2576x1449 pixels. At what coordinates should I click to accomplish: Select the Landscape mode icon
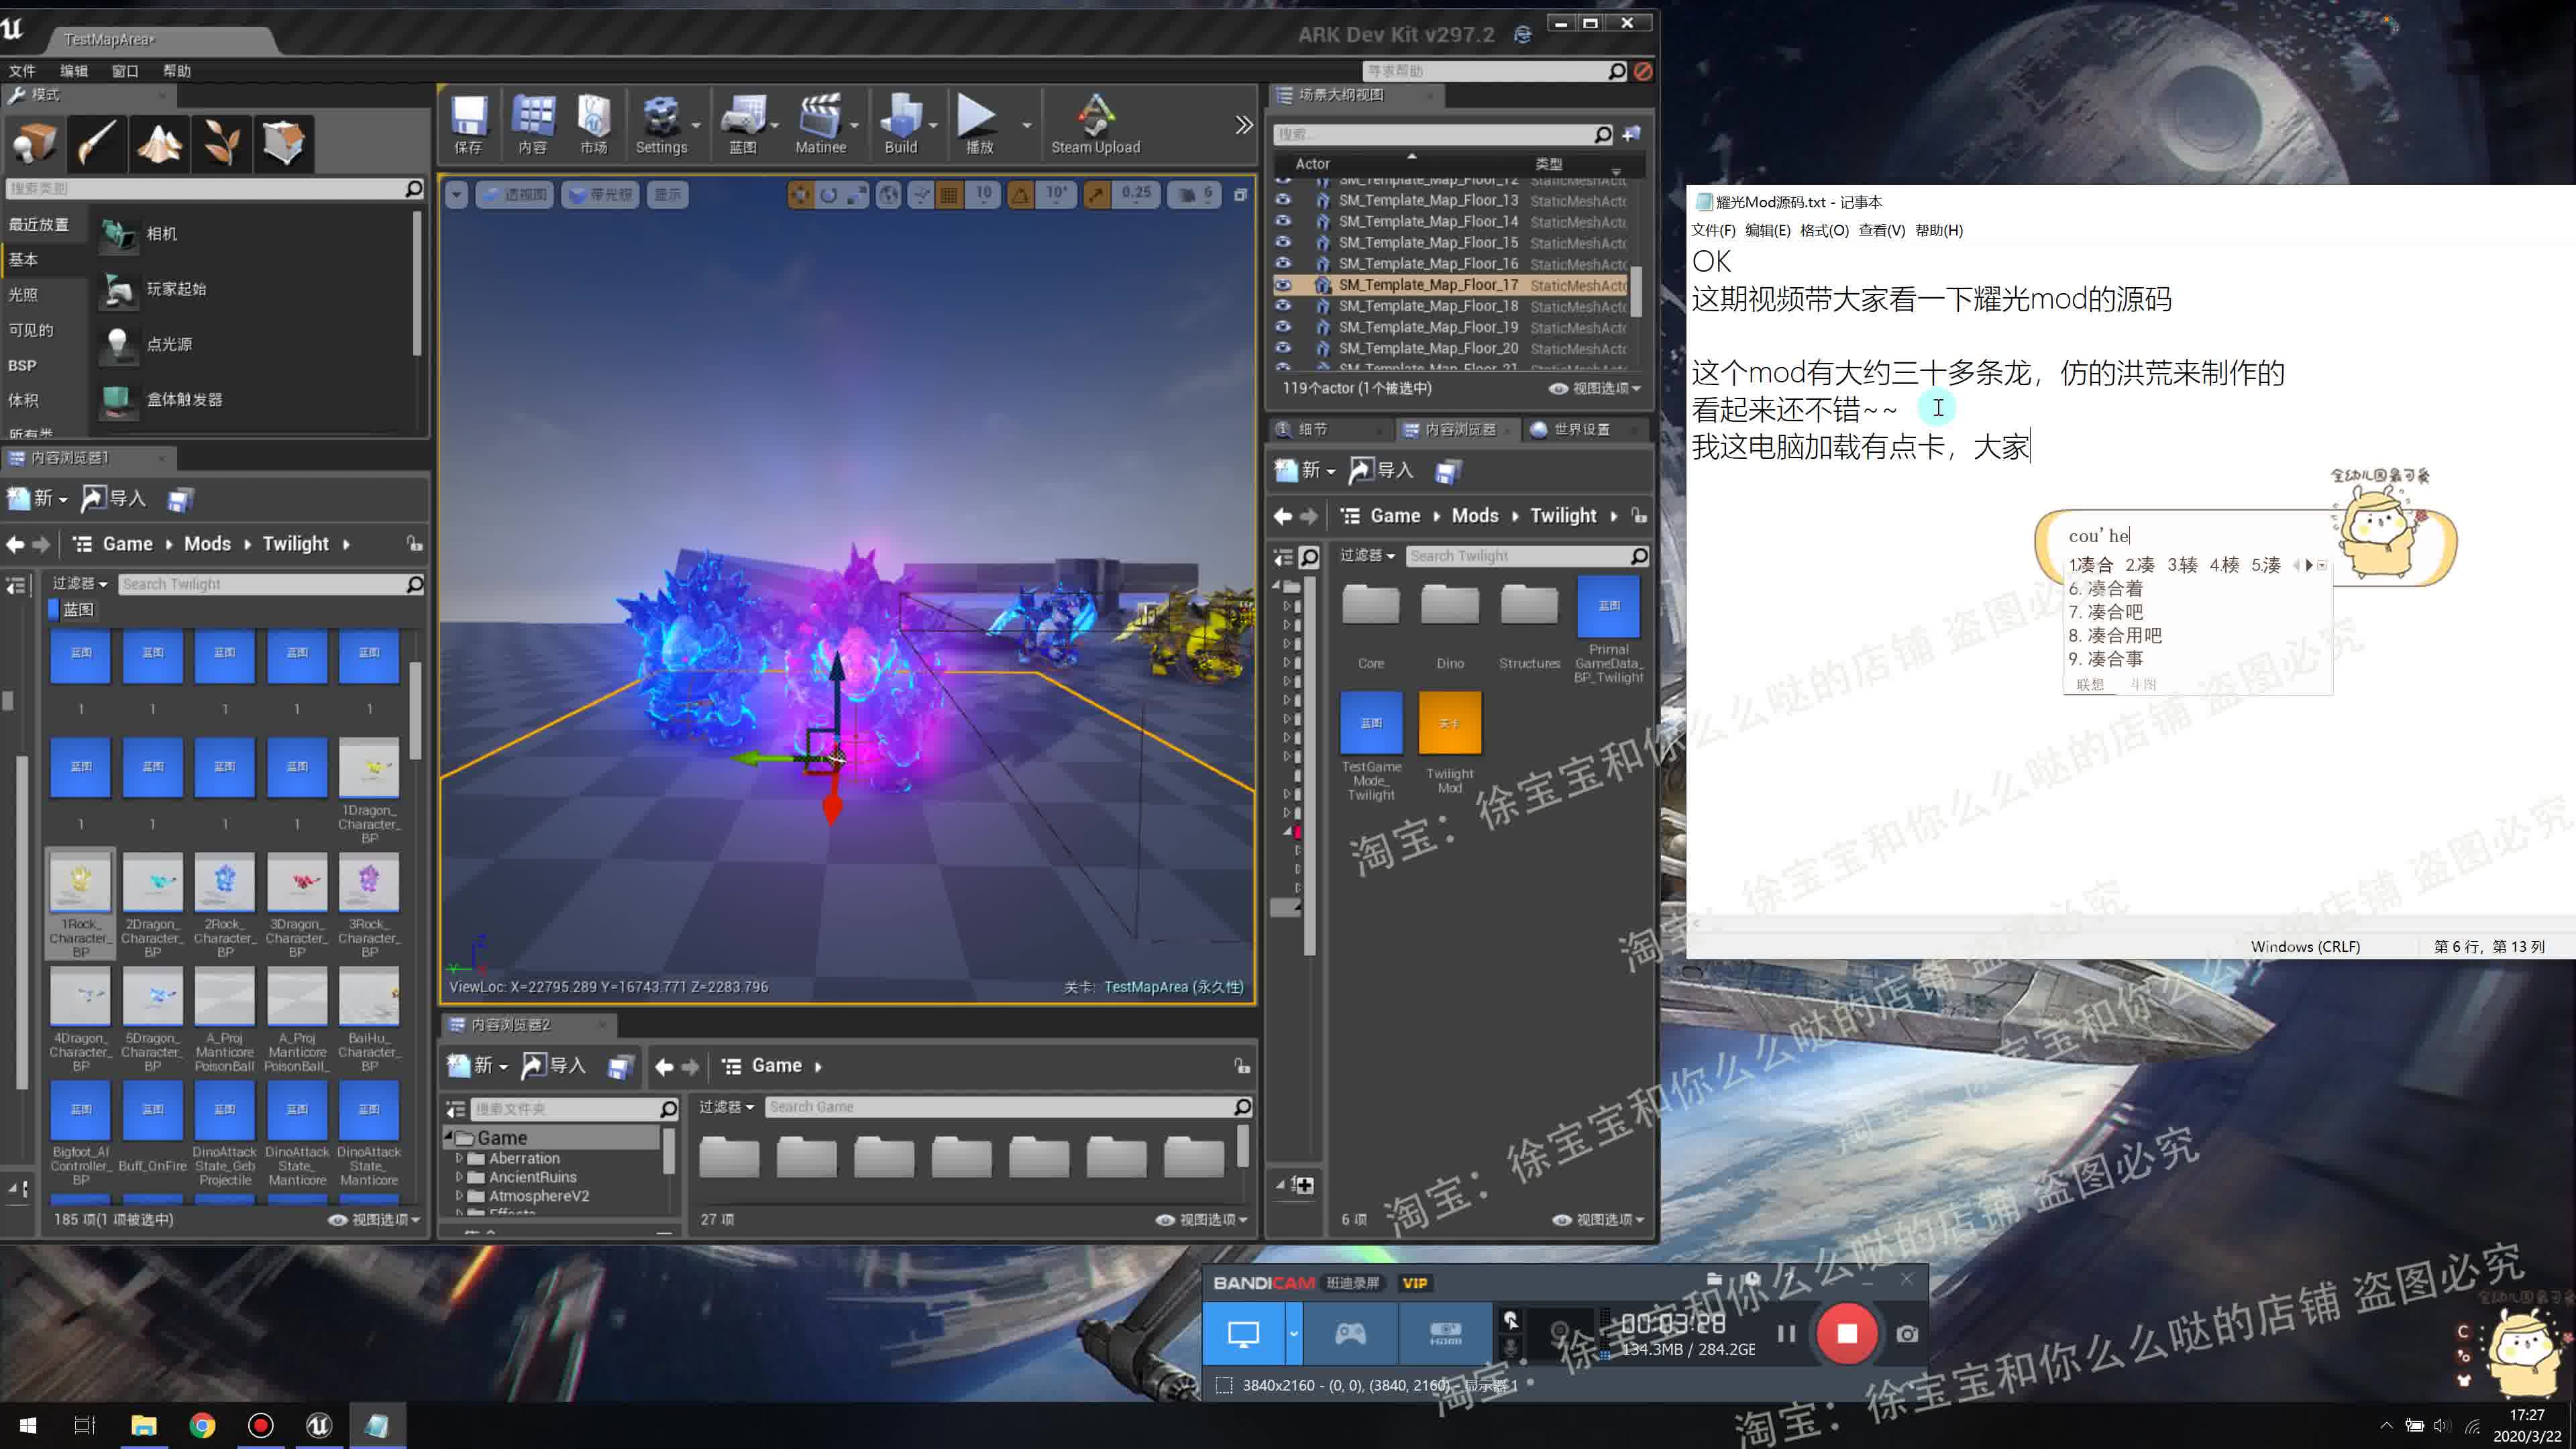159,143
